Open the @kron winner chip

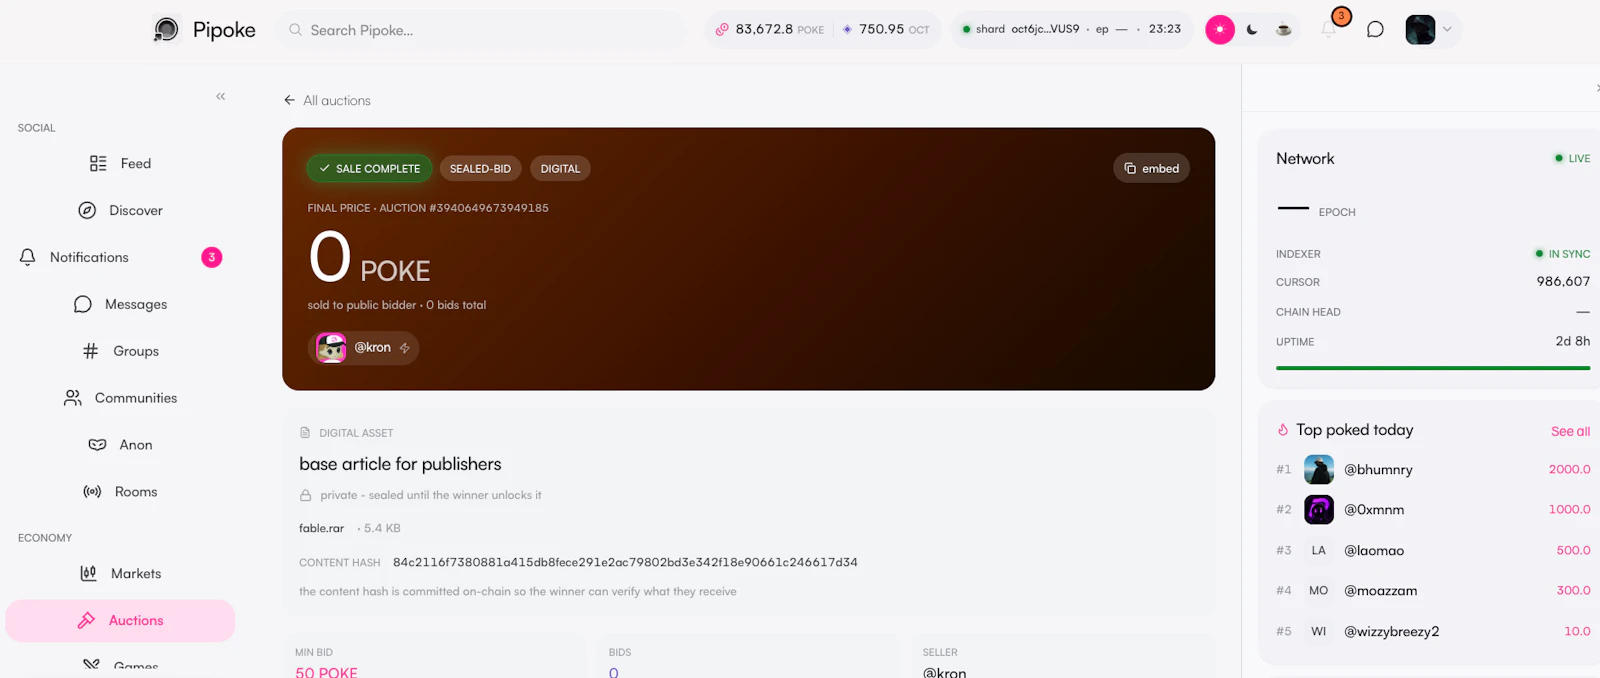point(363,348)
